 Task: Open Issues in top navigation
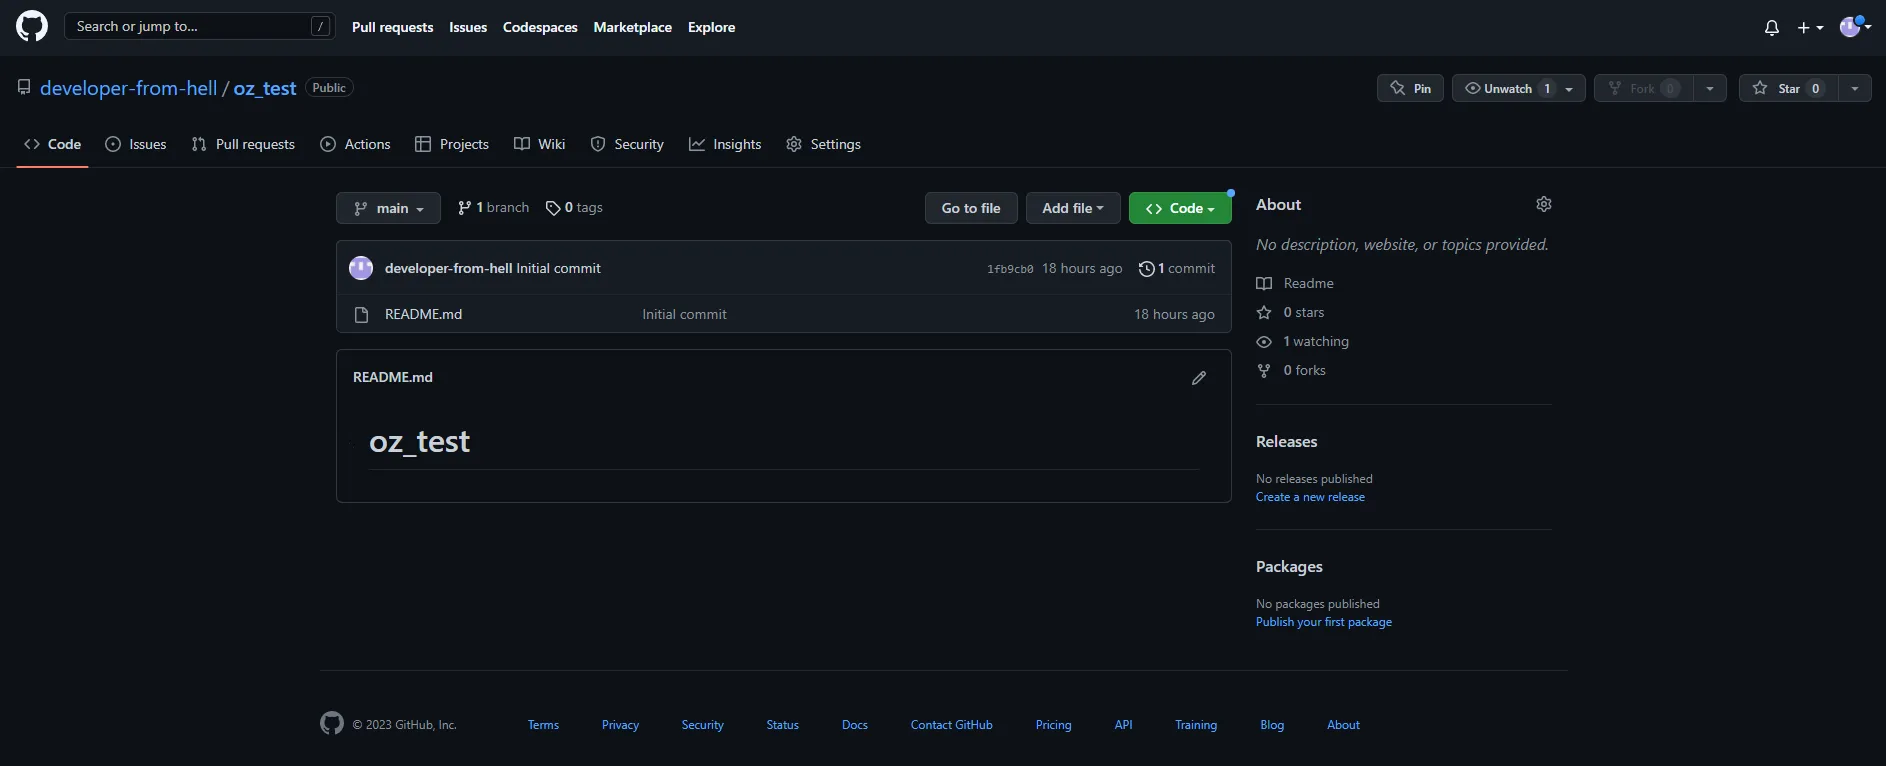click(468, 27)
